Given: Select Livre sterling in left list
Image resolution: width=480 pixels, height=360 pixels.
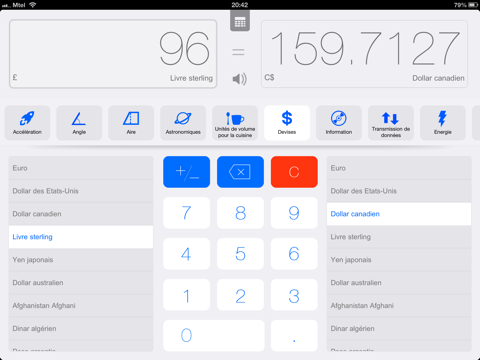Looking at the screenshot, I should pos(81,237).
